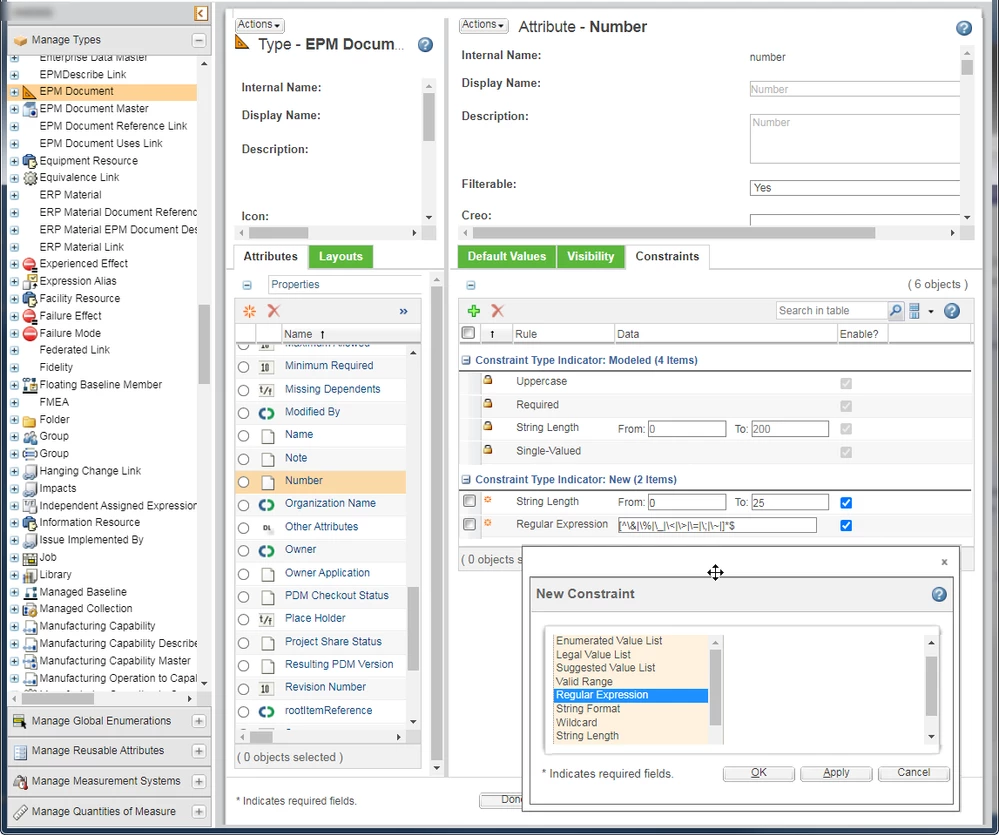The image size is (999, 835).
Task: Click the Manage Measurement Systems icon
Action: point(20,781)
